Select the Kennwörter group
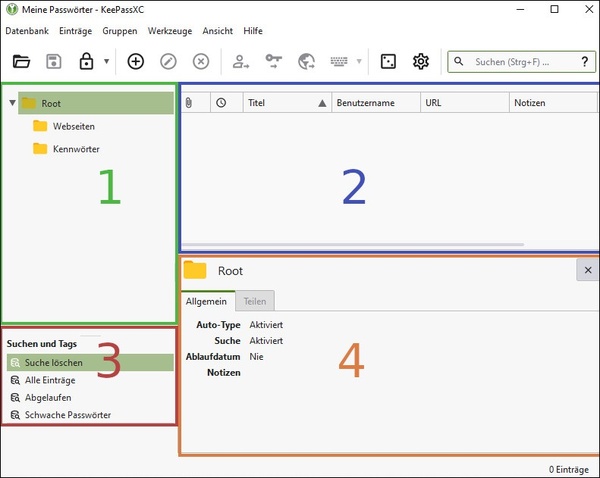The width and height of the screenshot is (600, 478). click(66, 148)
